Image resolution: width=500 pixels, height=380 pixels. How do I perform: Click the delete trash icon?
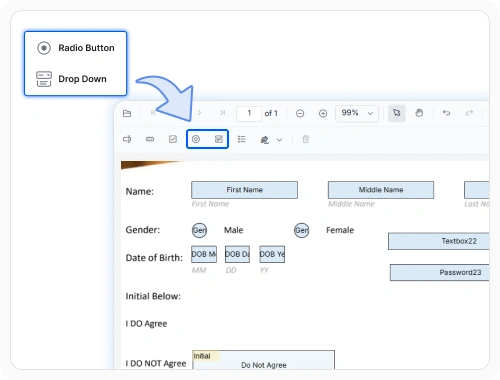click(306, 139)
